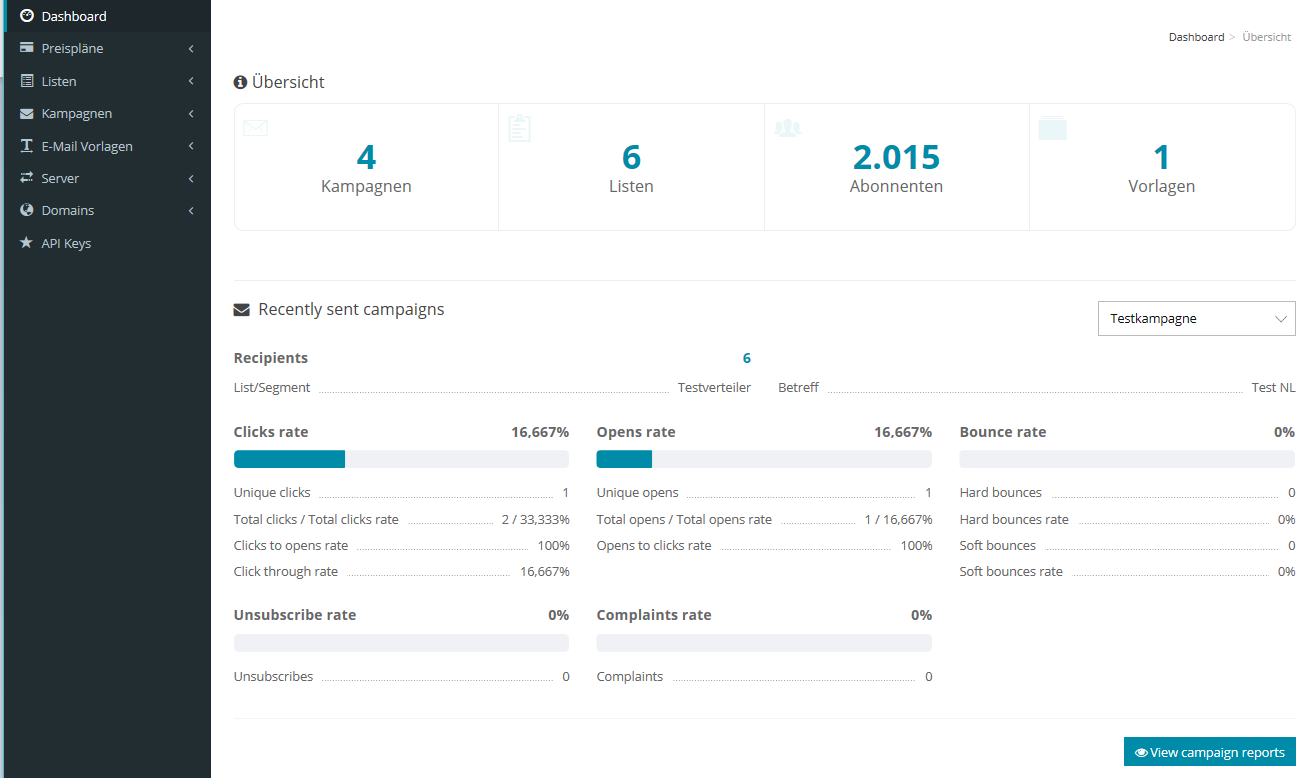Expand the Kampagnen submenu chevron
Viewport: 1315px width, 778px height.
pos(190,114)
